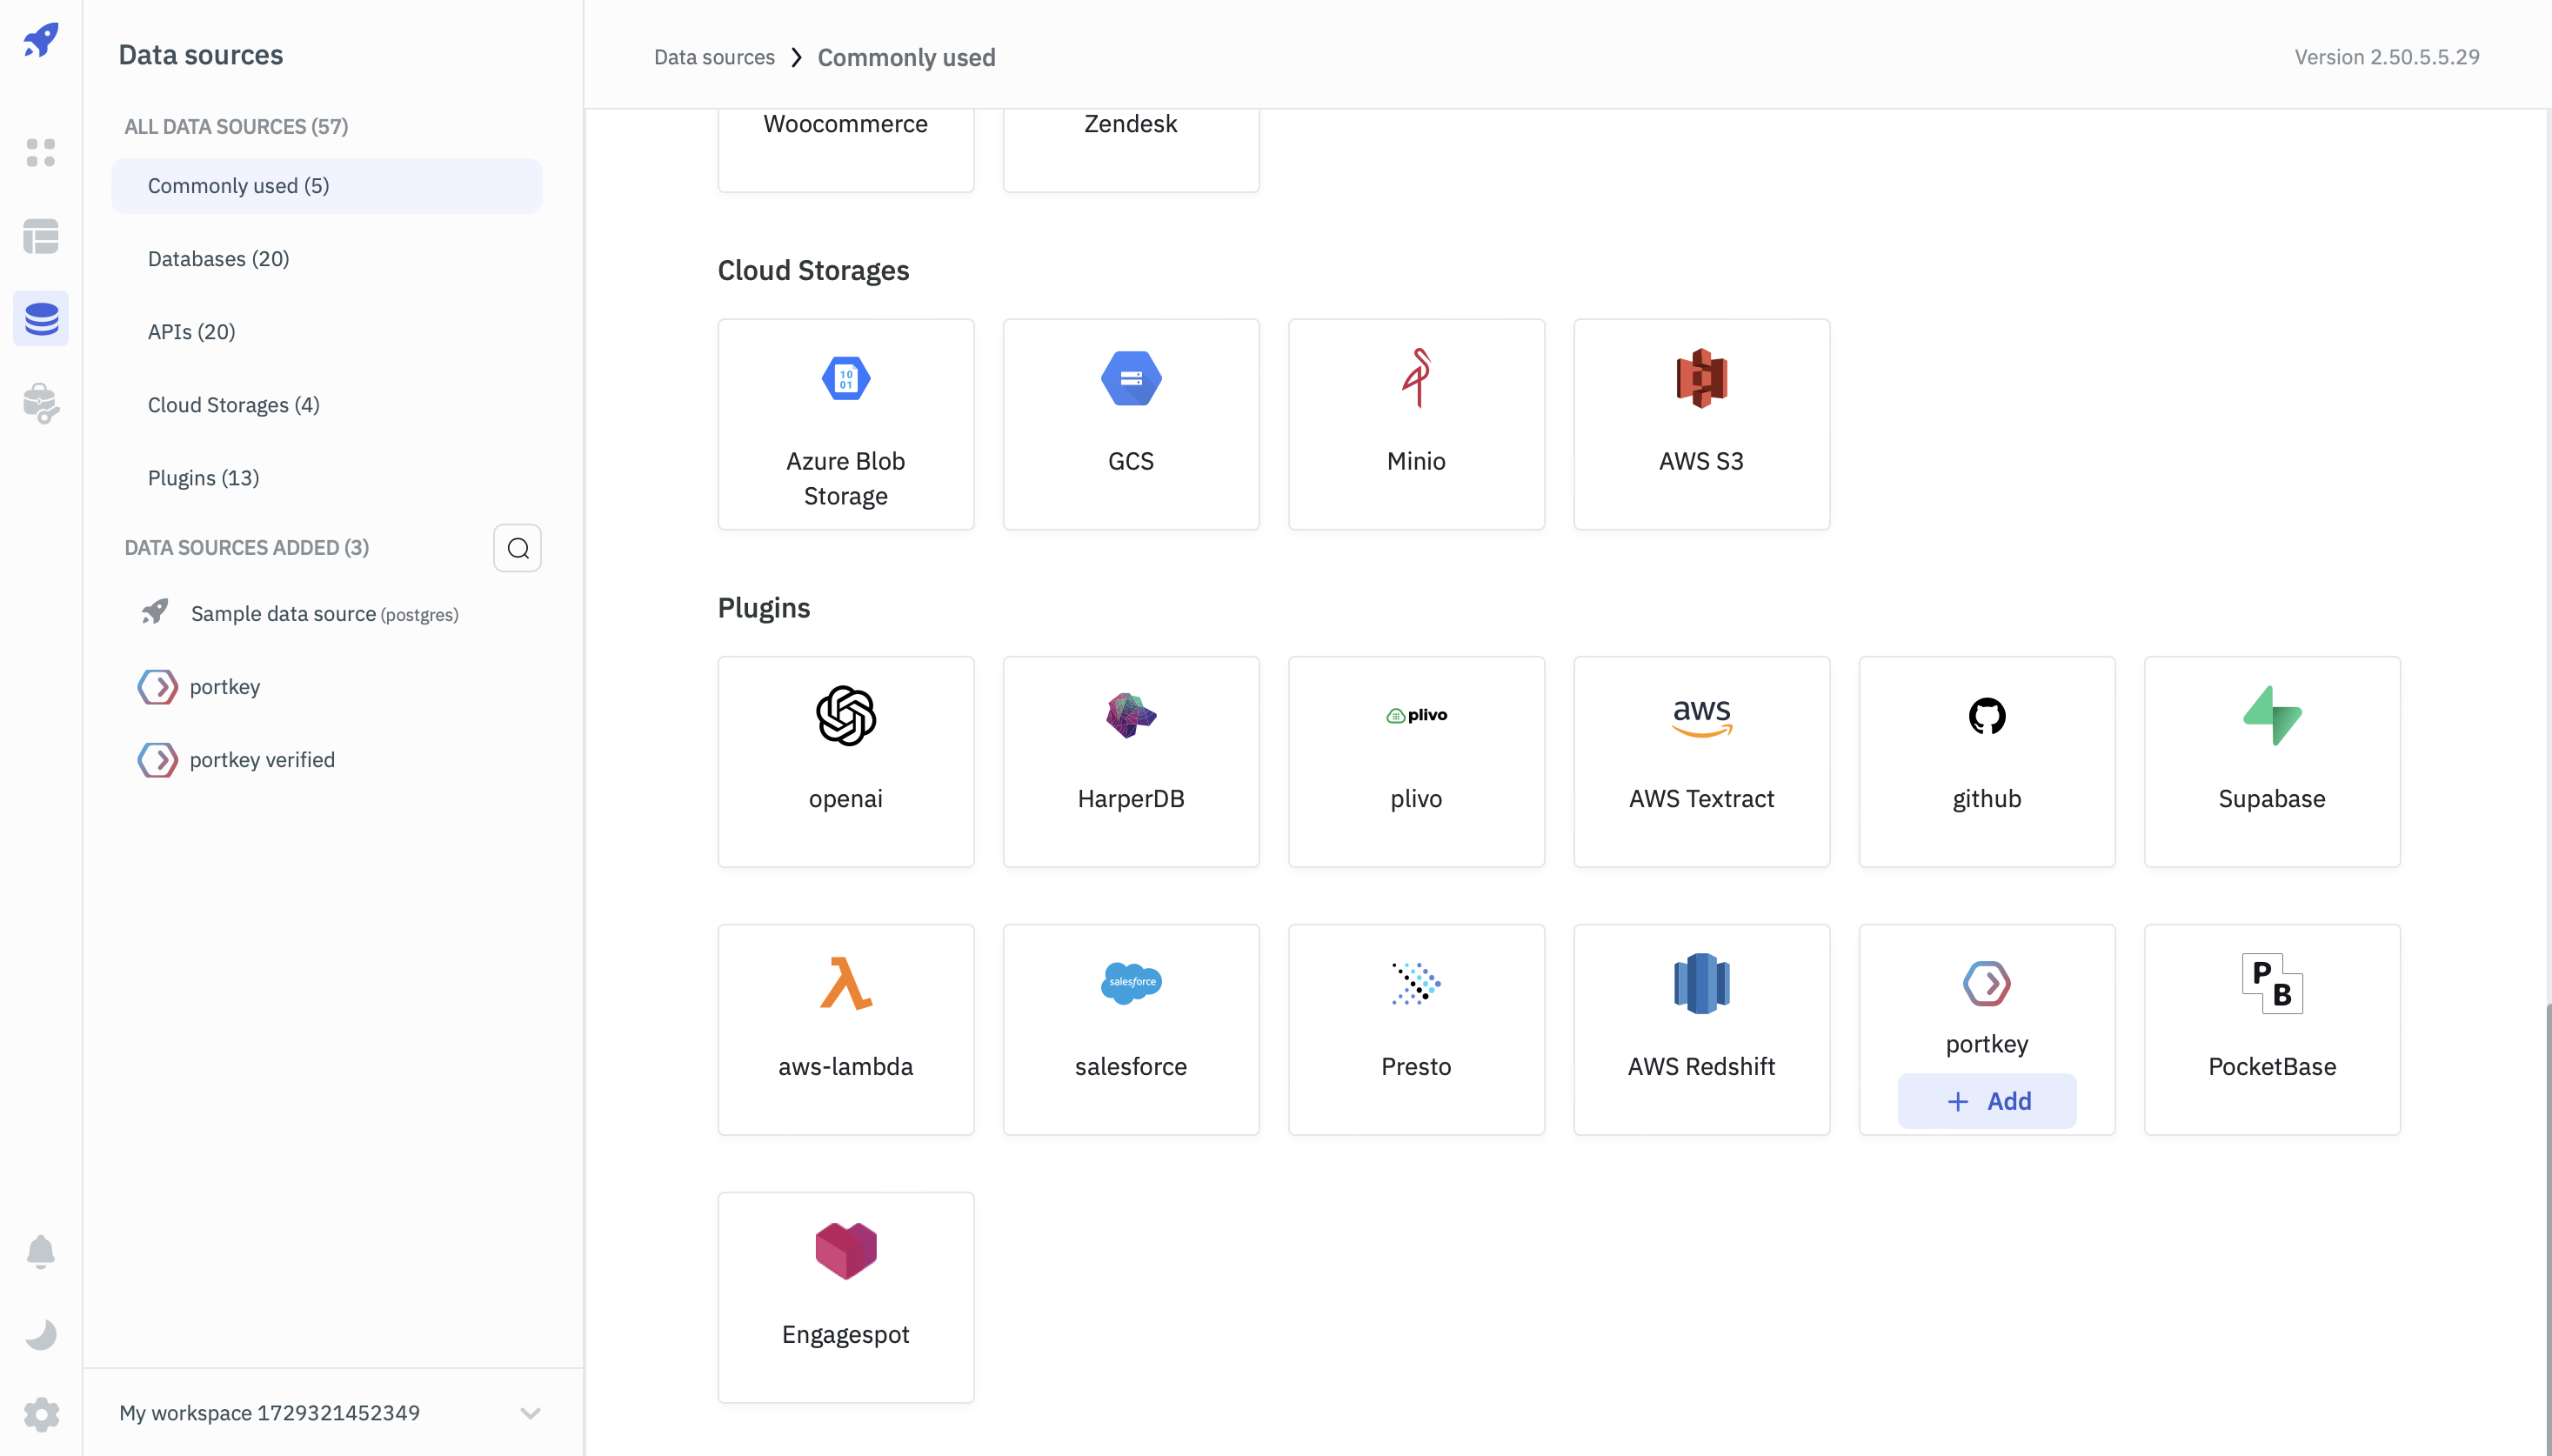The width and height of the screenshot is (2552, 1456).
Task: Toggle dark mode moon icon
Action: coord(41,1333)
